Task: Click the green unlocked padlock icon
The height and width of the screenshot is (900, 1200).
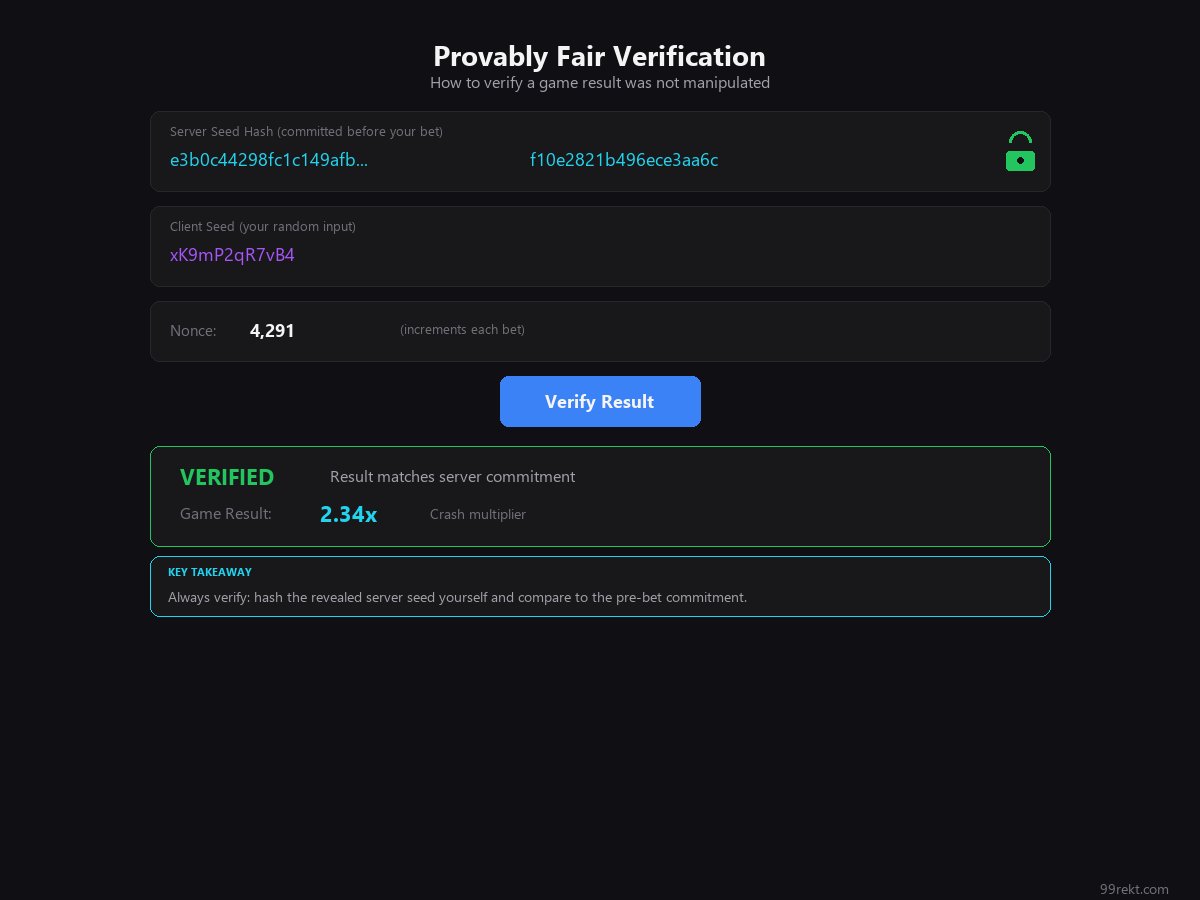Action: point(1020,152)
